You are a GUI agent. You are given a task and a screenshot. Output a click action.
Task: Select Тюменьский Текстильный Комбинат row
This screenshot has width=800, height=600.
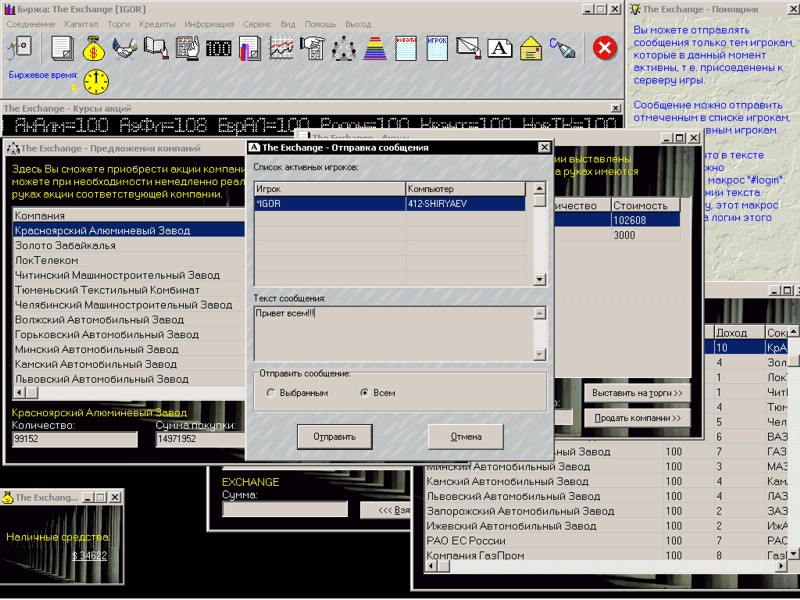[x=129, y=290]
